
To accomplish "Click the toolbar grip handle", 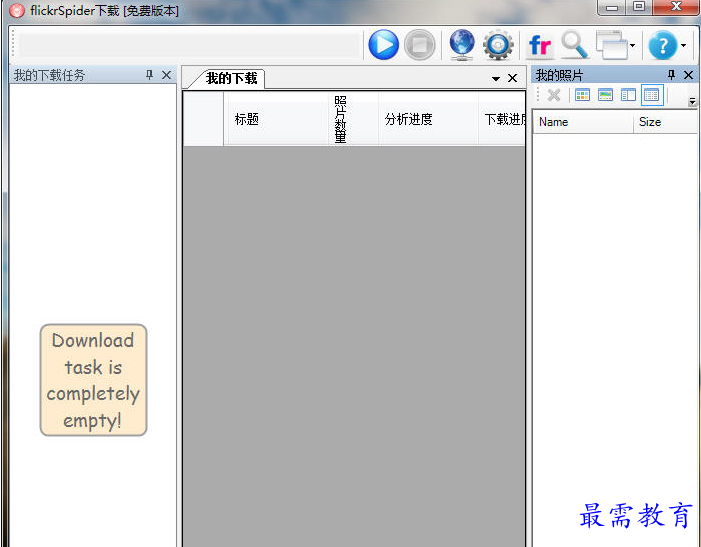I will 13,44.
